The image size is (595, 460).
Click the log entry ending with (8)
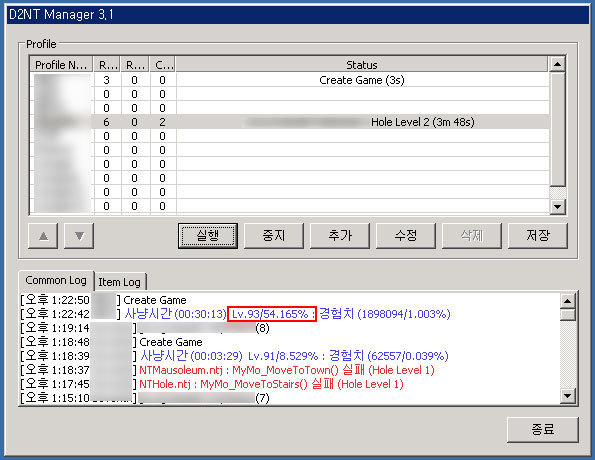click(x=145, y=328)
